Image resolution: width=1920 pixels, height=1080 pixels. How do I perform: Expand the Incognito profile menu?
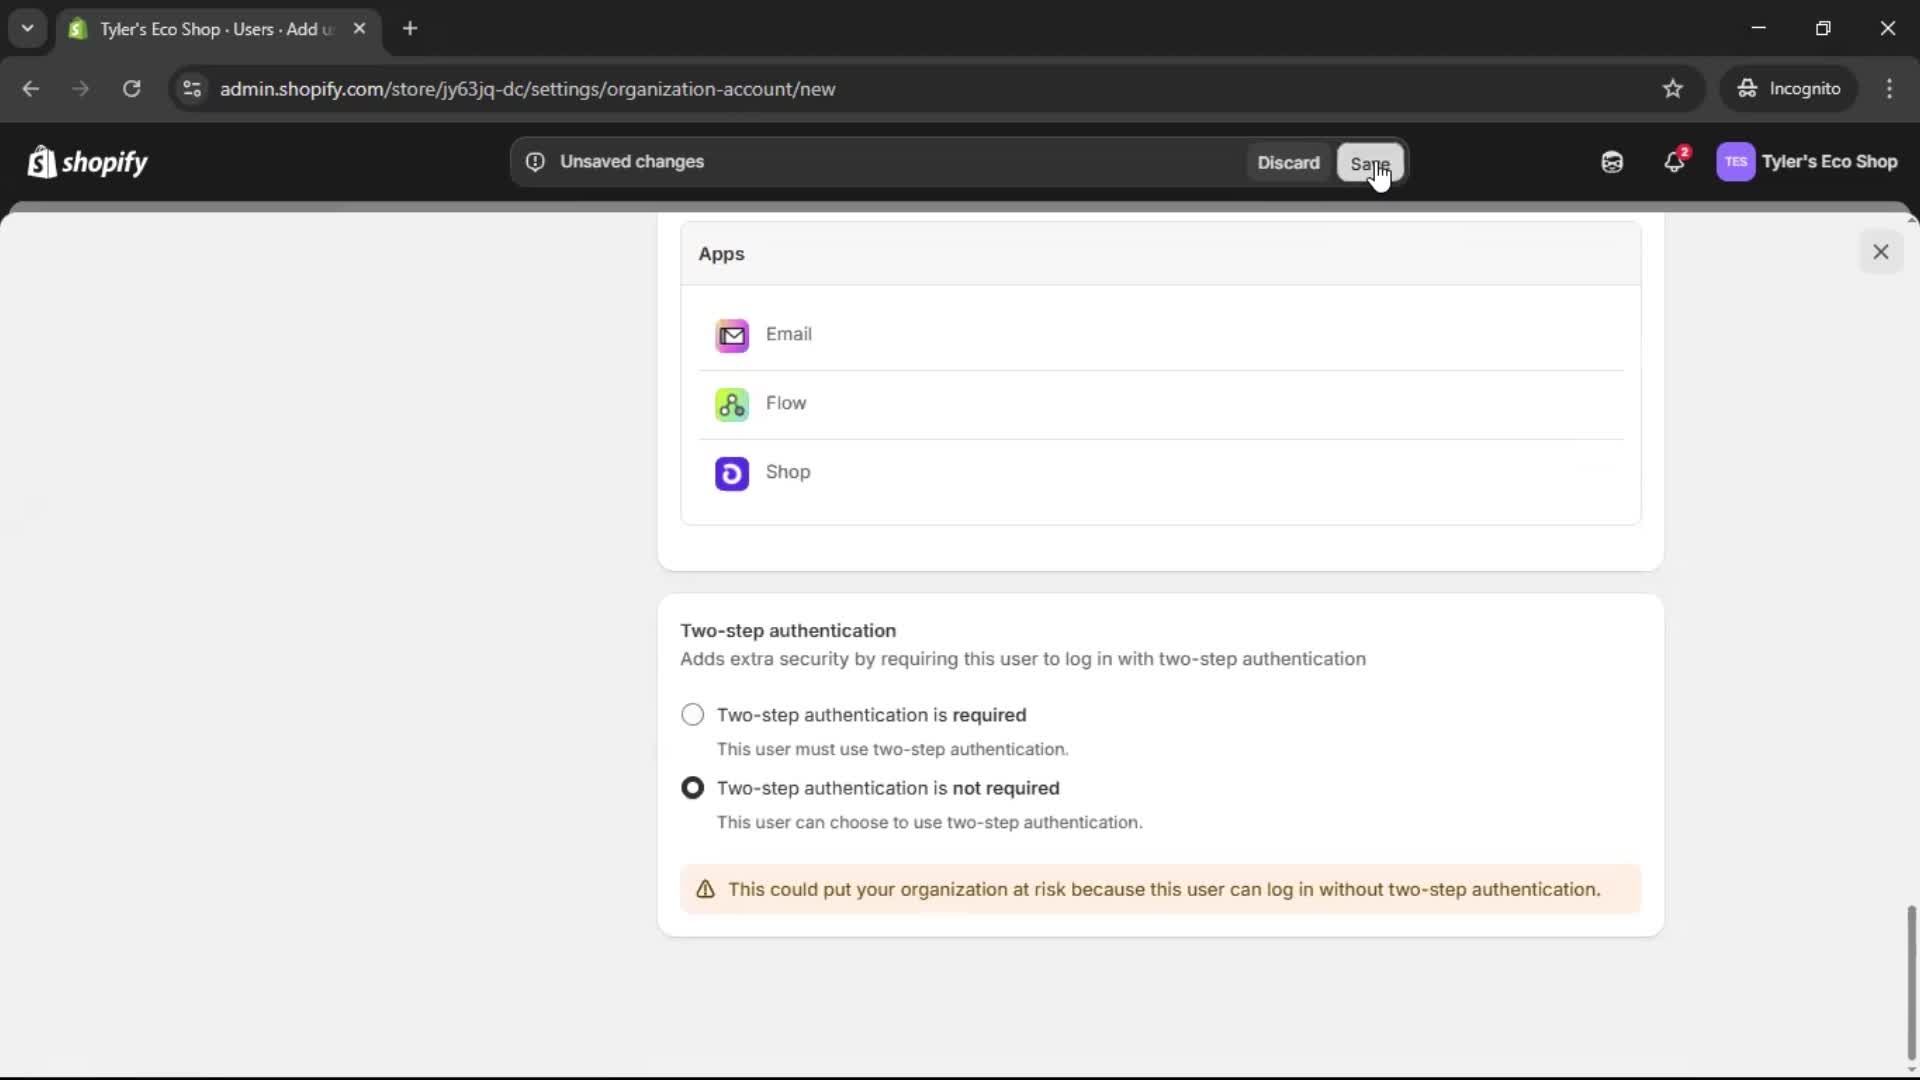click(1789, 88)
